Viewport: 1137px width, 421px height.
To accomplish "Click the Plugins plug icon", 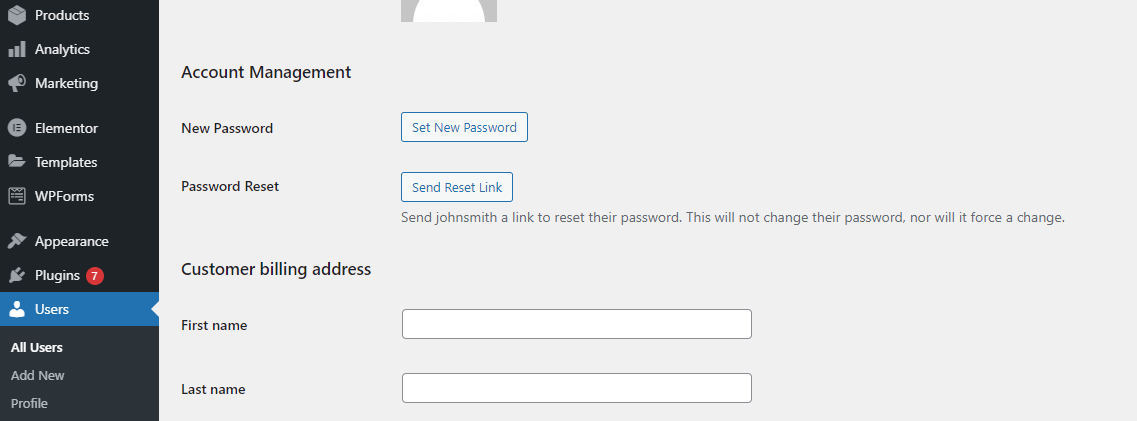I will (17, 275).
